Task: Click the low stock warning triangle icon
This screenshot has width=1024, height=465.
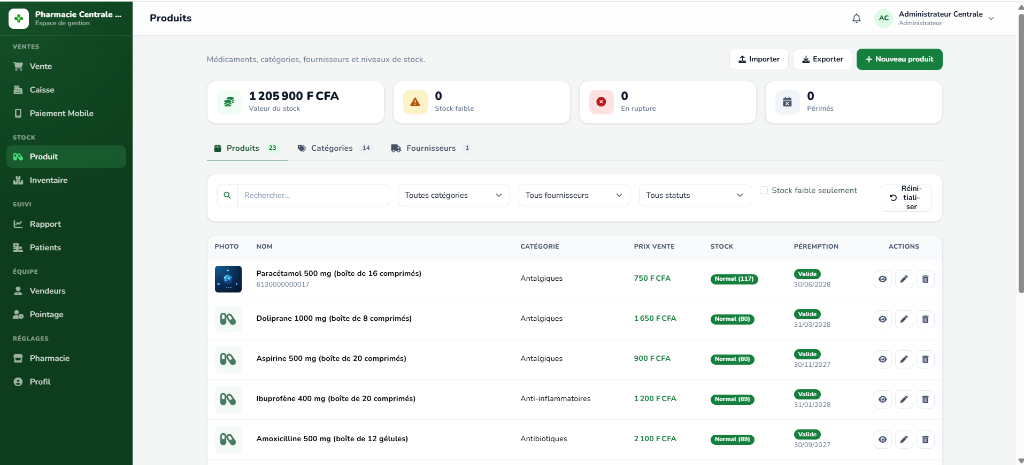Action: coord(415,102)
